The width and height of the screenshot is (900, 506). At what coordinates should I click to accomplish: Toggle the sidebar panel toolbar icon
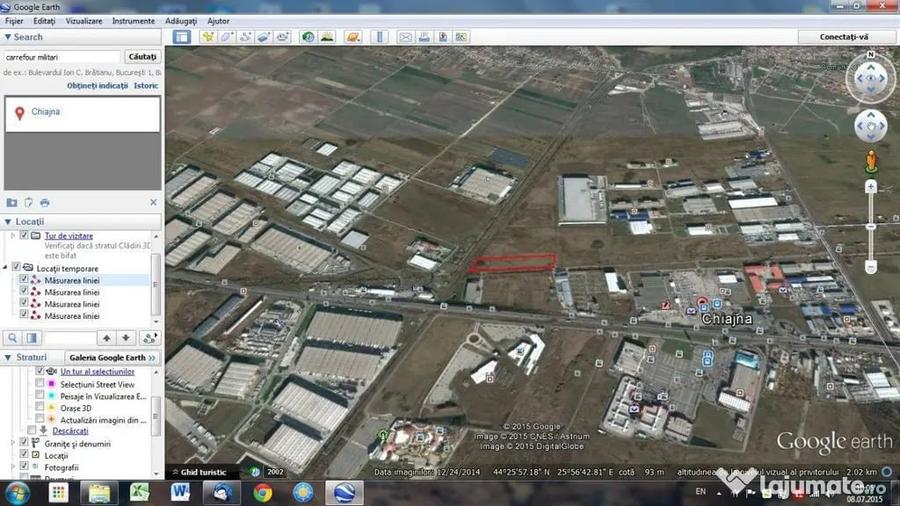pos(181,37)
